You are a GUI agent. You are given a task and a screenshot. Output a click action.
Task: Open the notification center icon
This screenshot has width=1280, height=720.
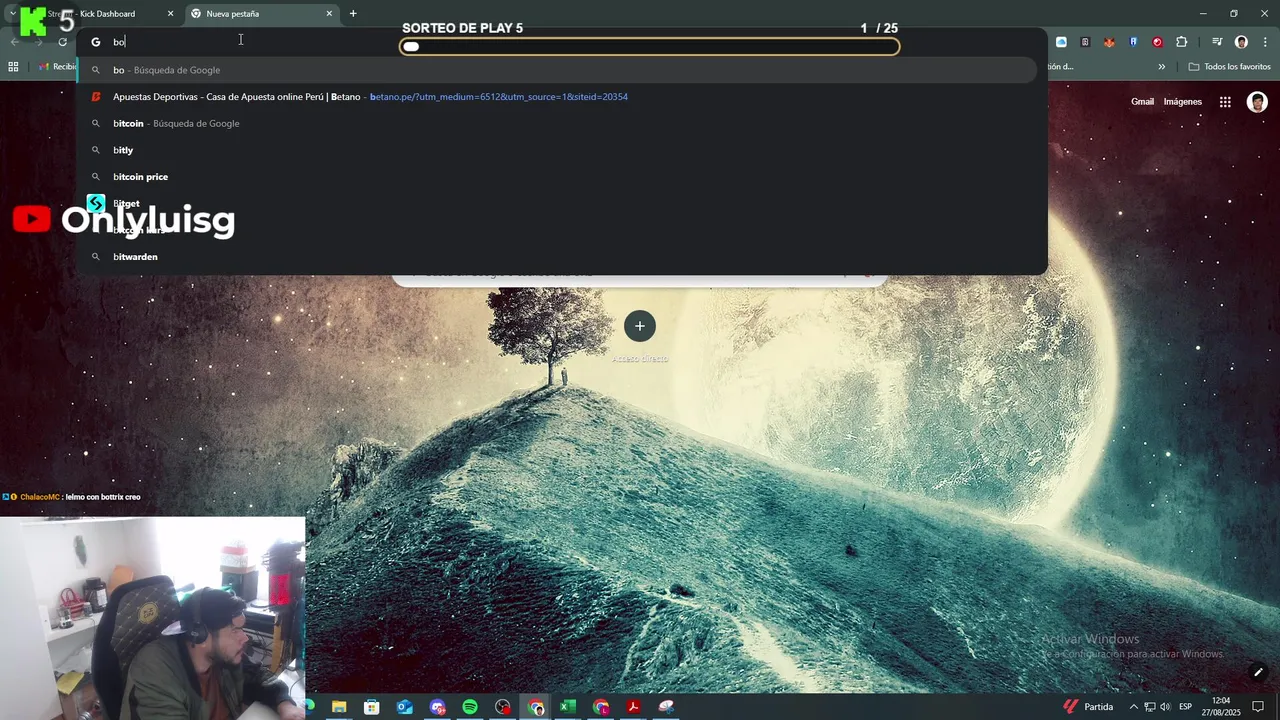click(1258, 707)
